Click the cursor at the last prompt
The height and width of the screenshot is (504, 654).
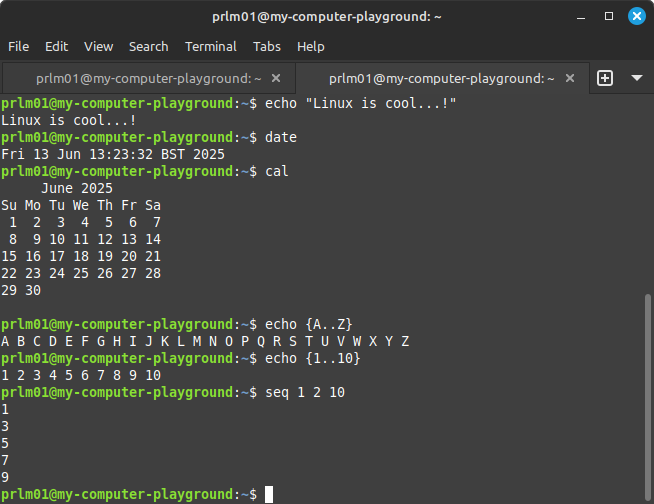[269, 494]
